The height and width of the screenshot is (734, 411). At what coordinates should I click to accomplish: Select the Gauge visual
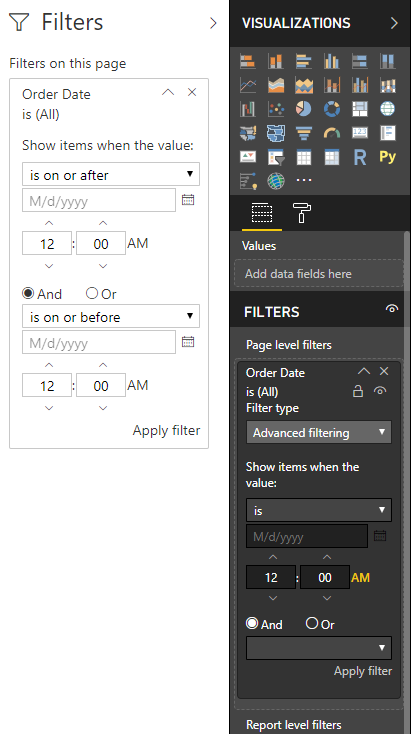331,133
